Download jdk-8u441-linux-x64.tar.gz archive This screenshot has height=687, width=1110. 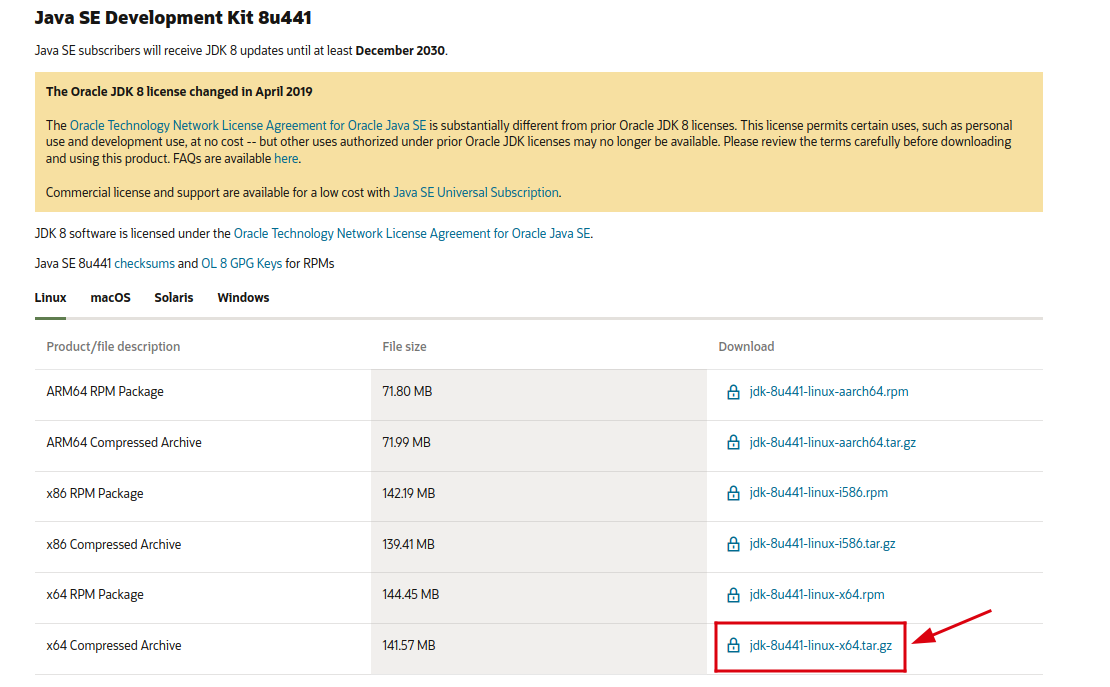[x=820, y=646]
